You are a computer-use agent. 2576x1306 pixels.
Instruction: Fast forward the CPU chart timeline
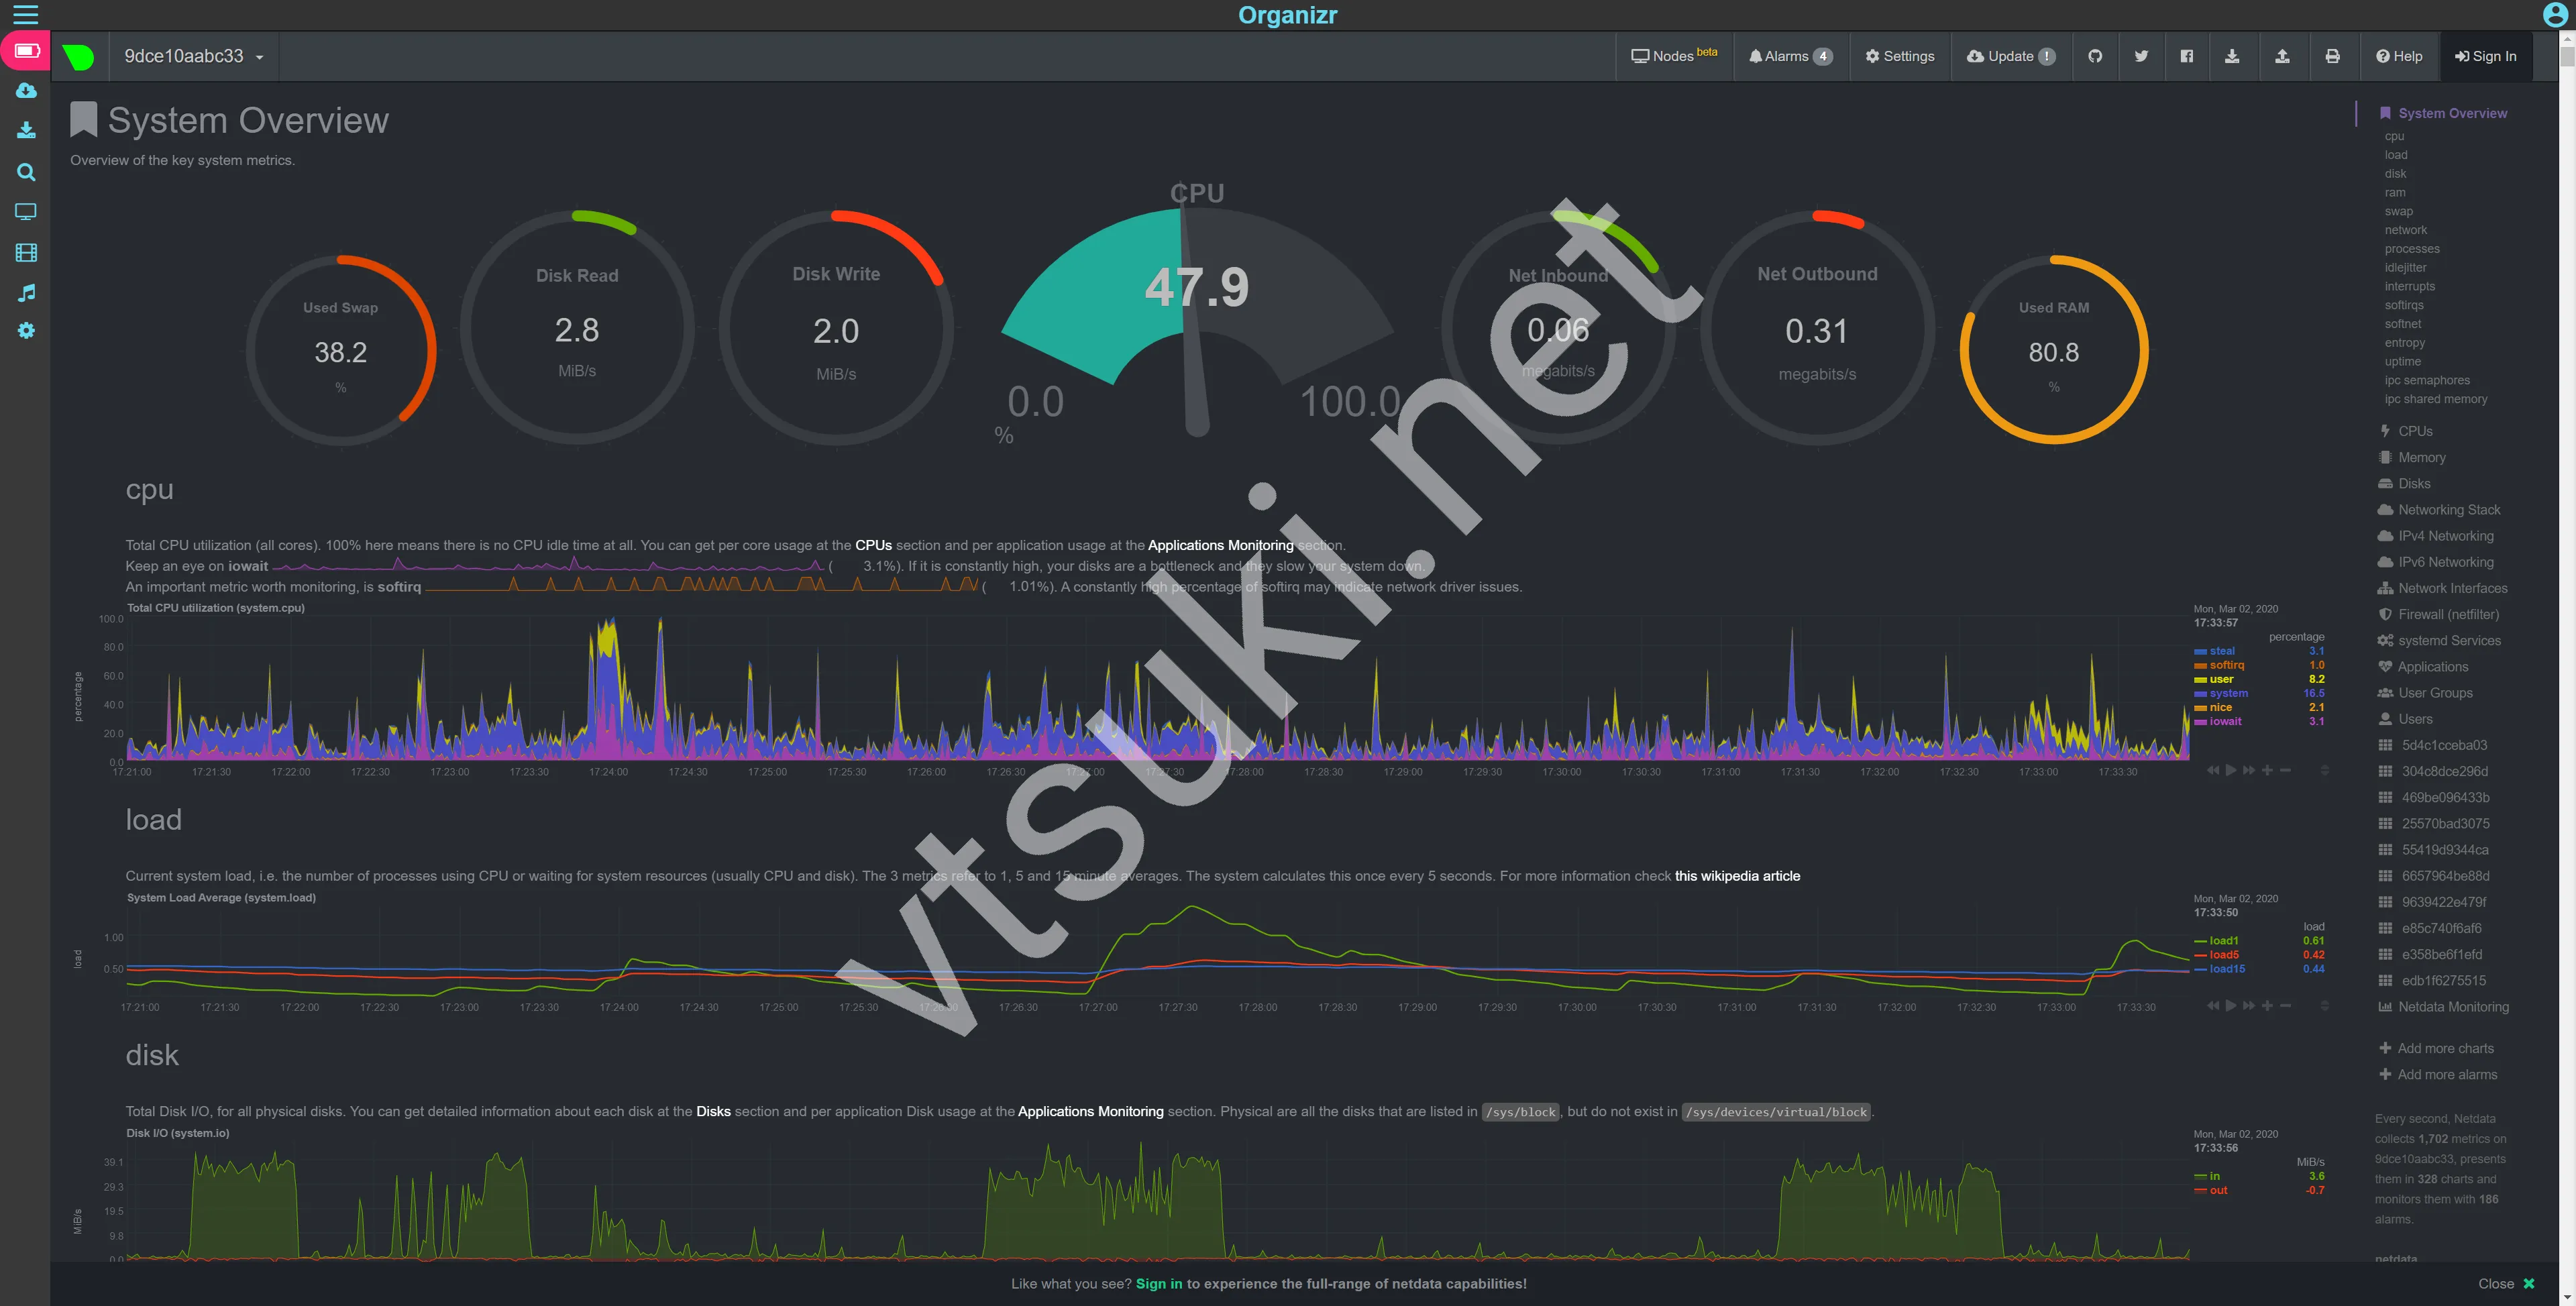pos(2249,770)
